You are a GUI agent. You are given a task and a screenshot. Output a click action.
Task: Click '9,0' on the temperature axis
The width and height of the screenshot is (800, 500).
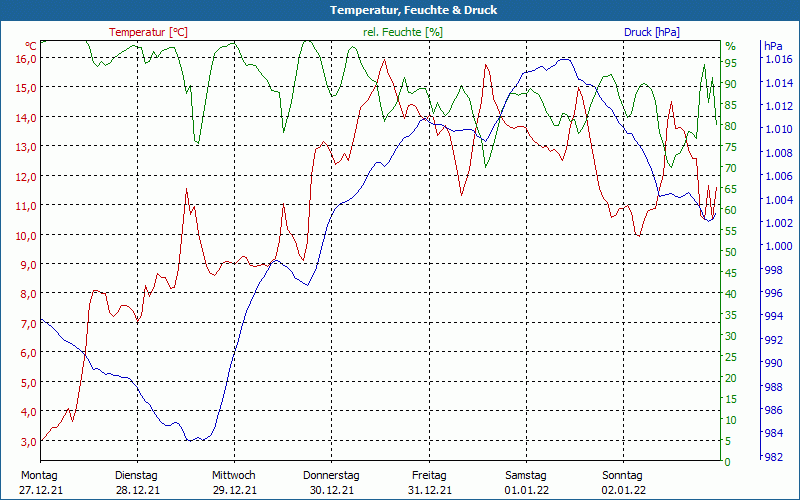(29, 264)
